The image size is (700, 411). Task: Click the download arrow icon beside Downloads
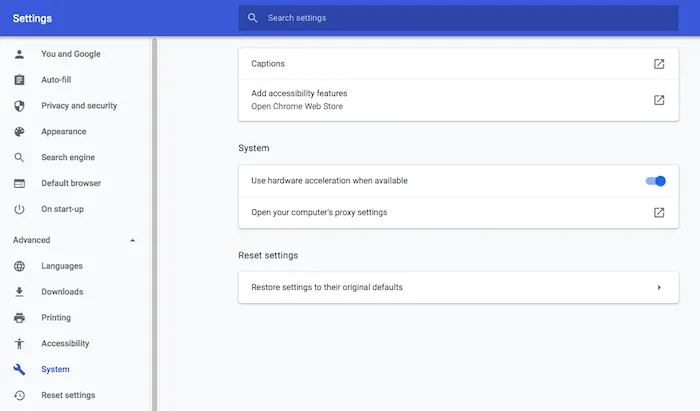pyautogui.click(x=19, y=292)
